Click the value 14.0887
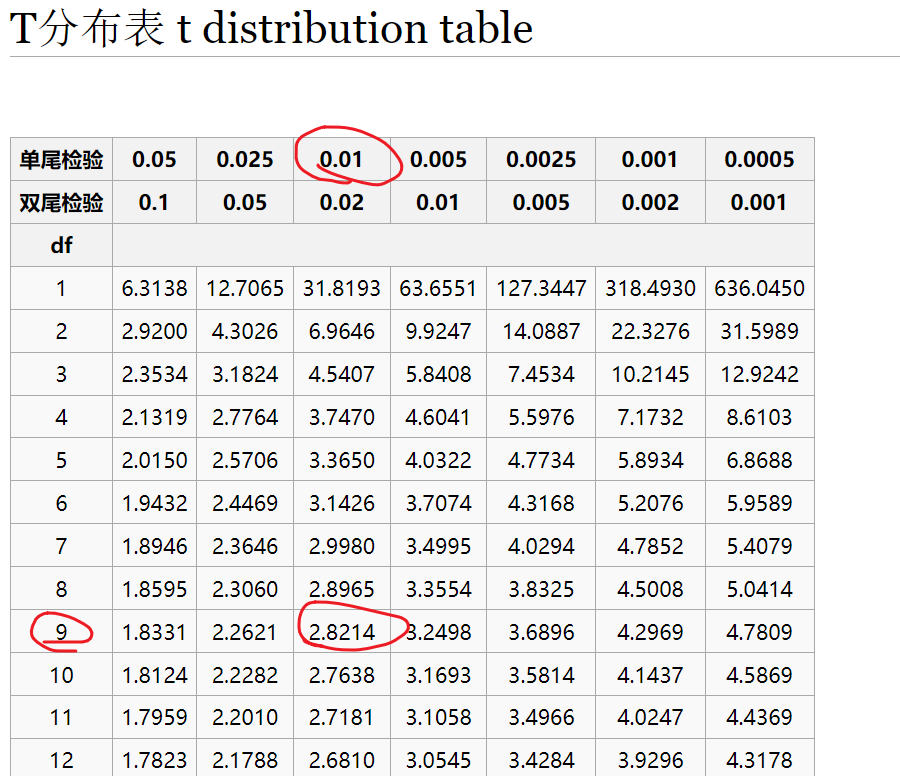900x776 pixels. coord(541,331)
